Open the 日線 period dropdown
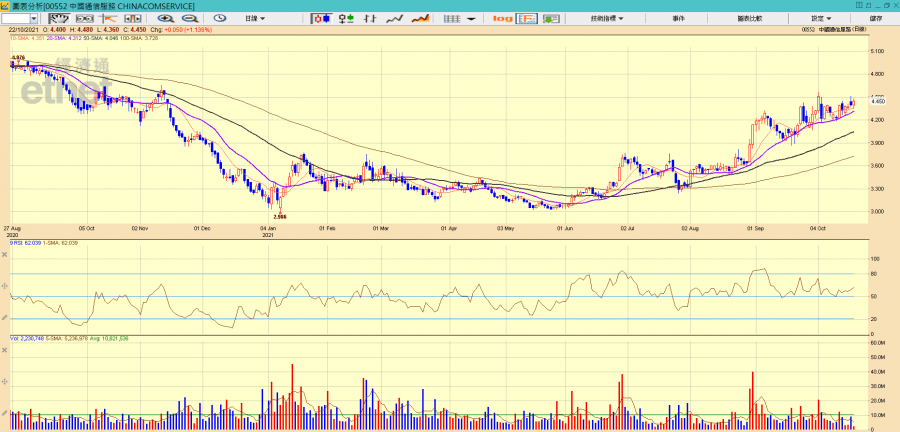Screen dimensions: 900x432 (x=256, y=18)
